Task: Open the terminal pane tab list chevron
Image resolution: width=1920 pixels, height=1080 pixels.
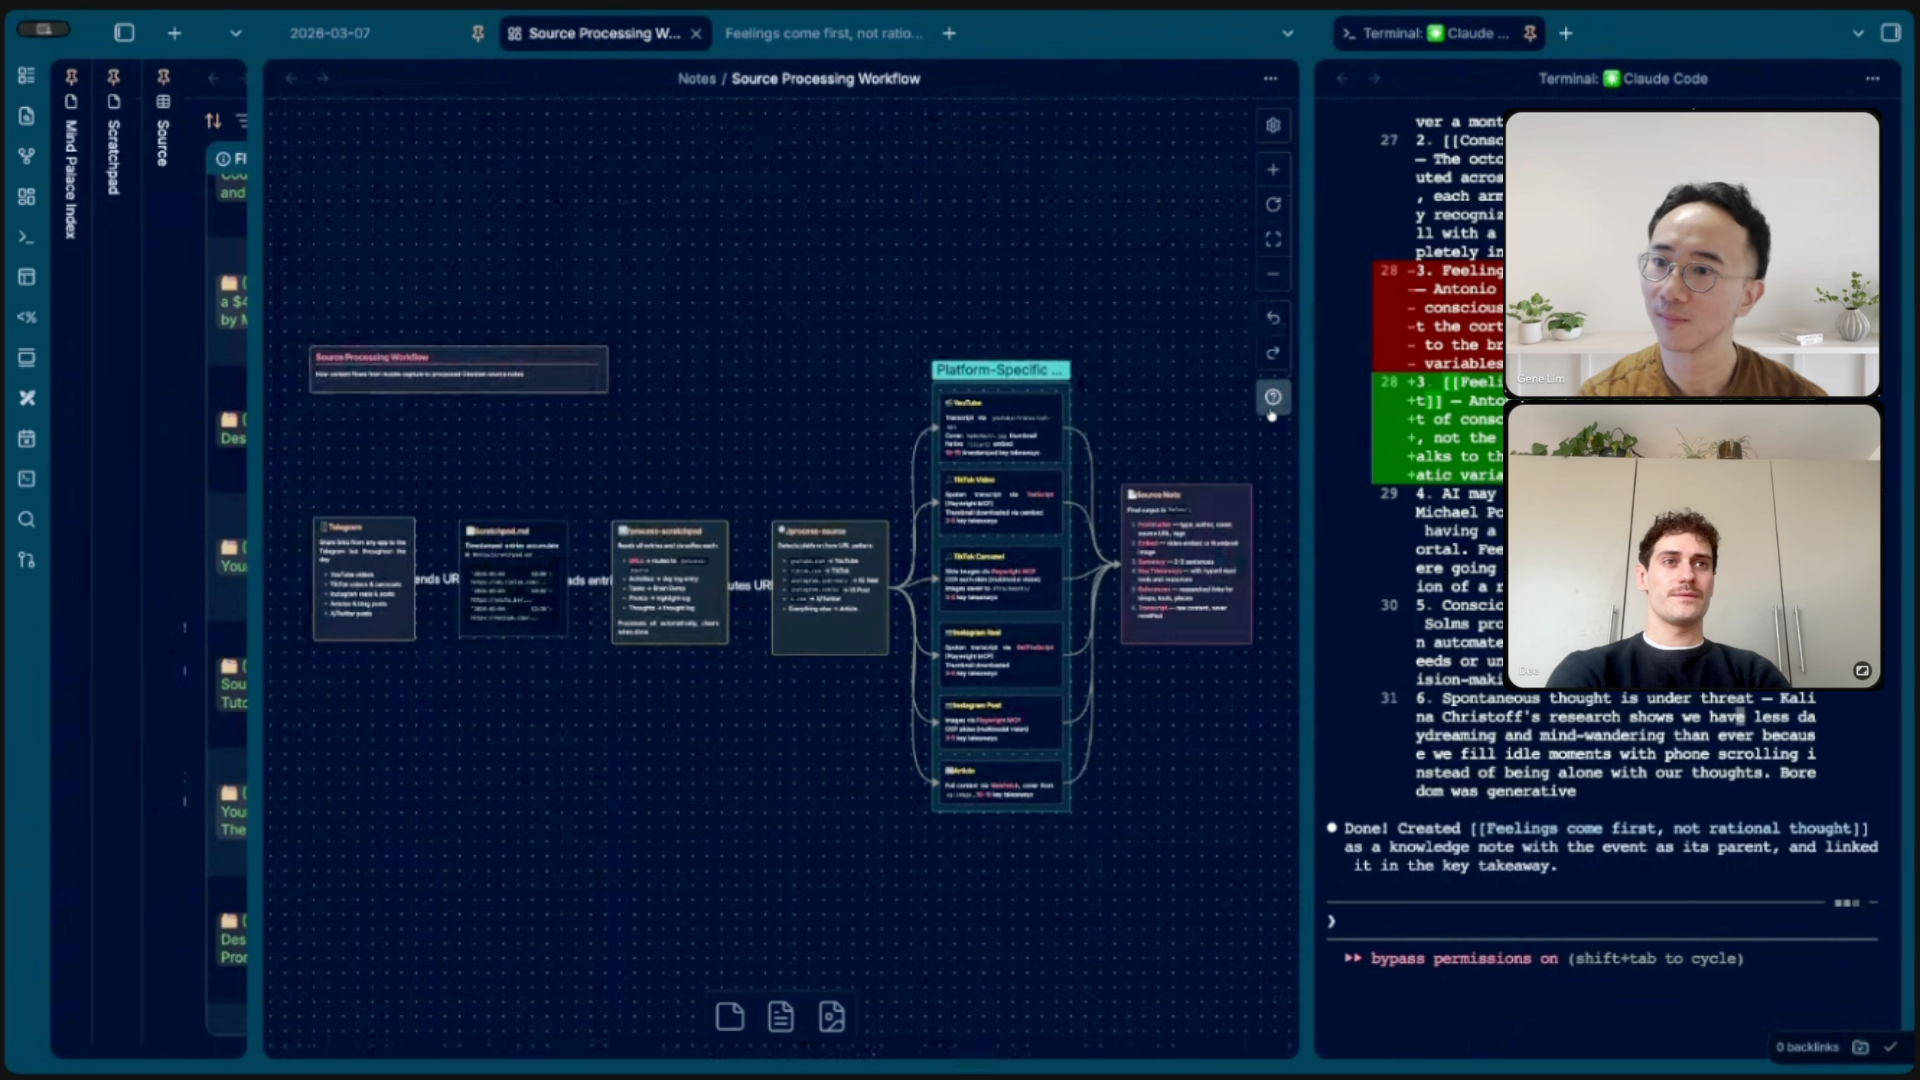Action: point(1858,33)
